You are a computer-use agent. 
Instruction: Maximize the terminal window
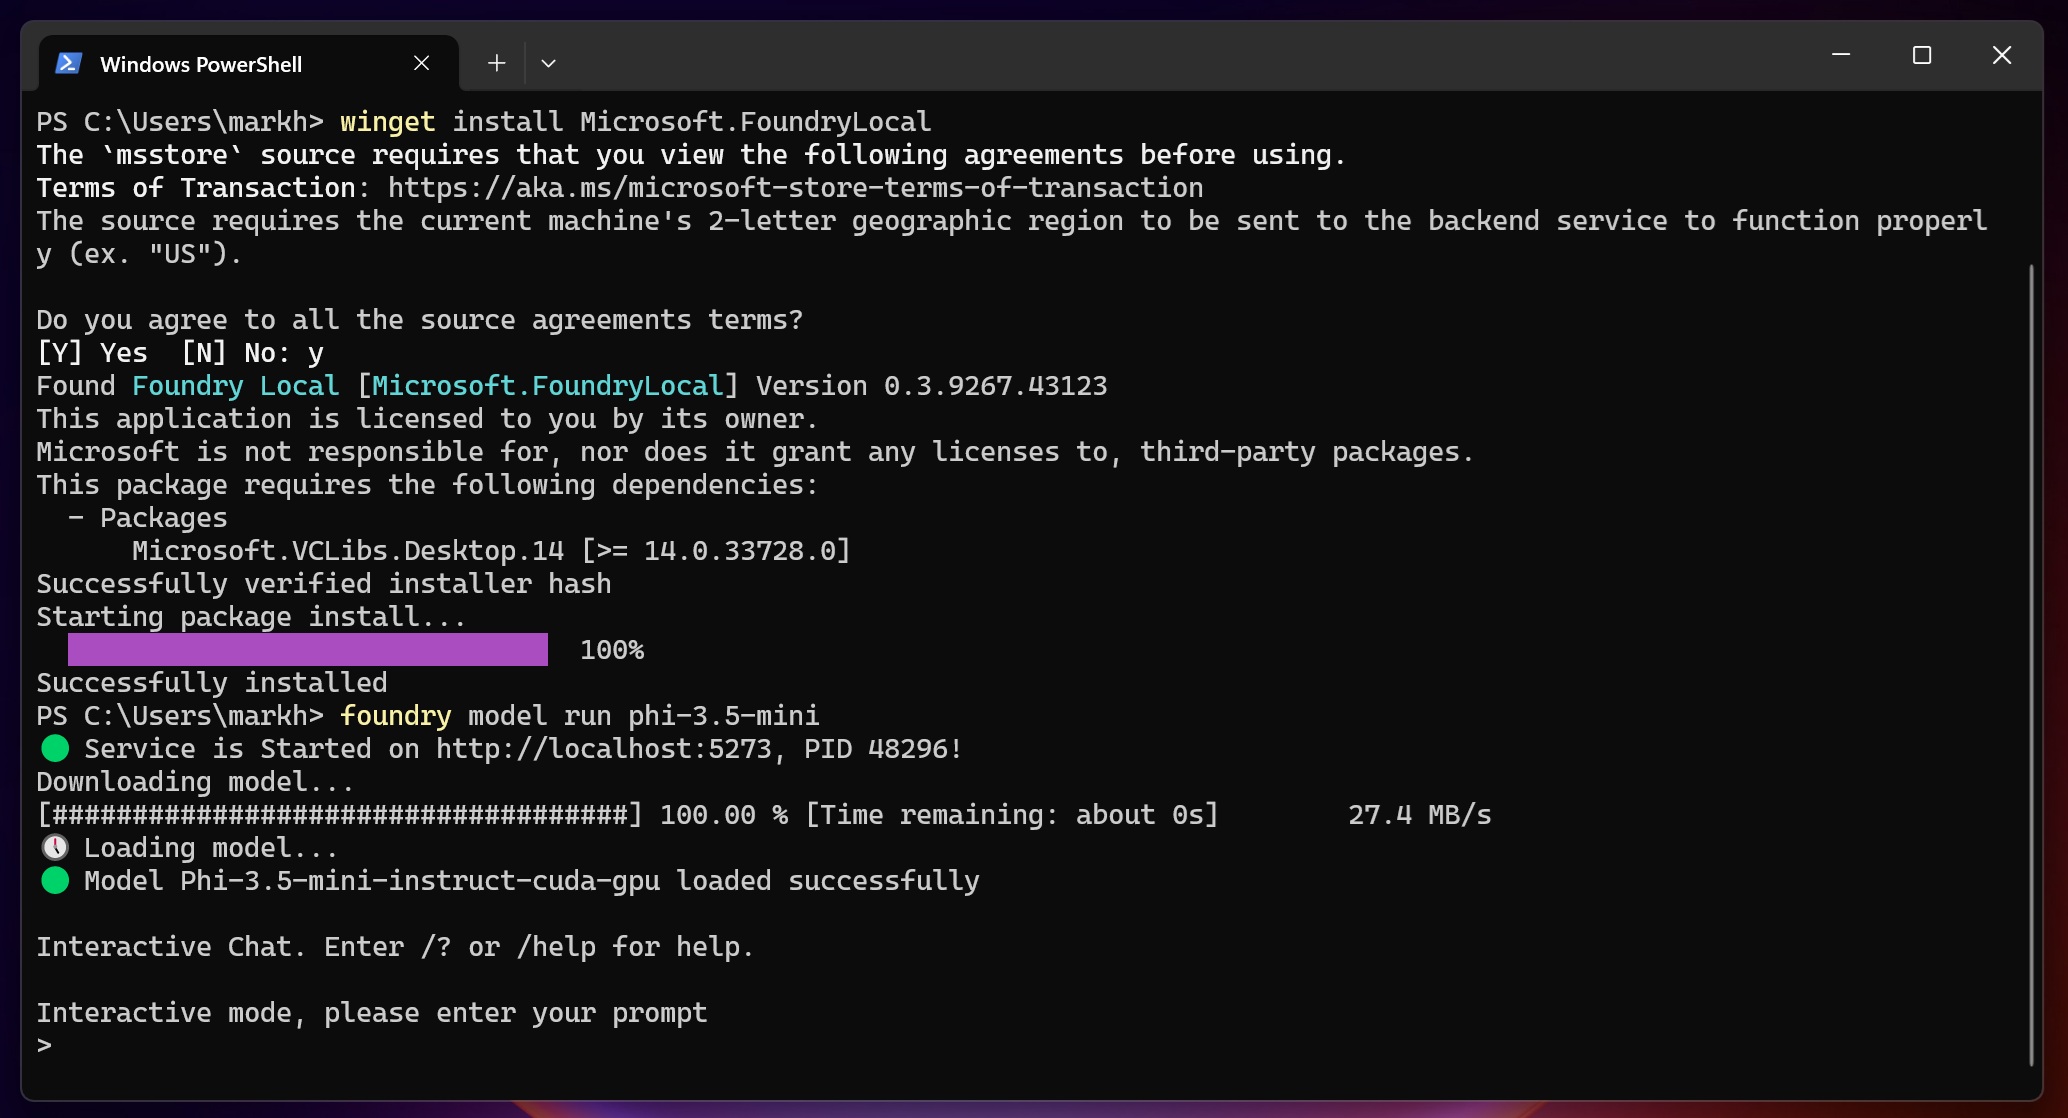pos(1921,56)
